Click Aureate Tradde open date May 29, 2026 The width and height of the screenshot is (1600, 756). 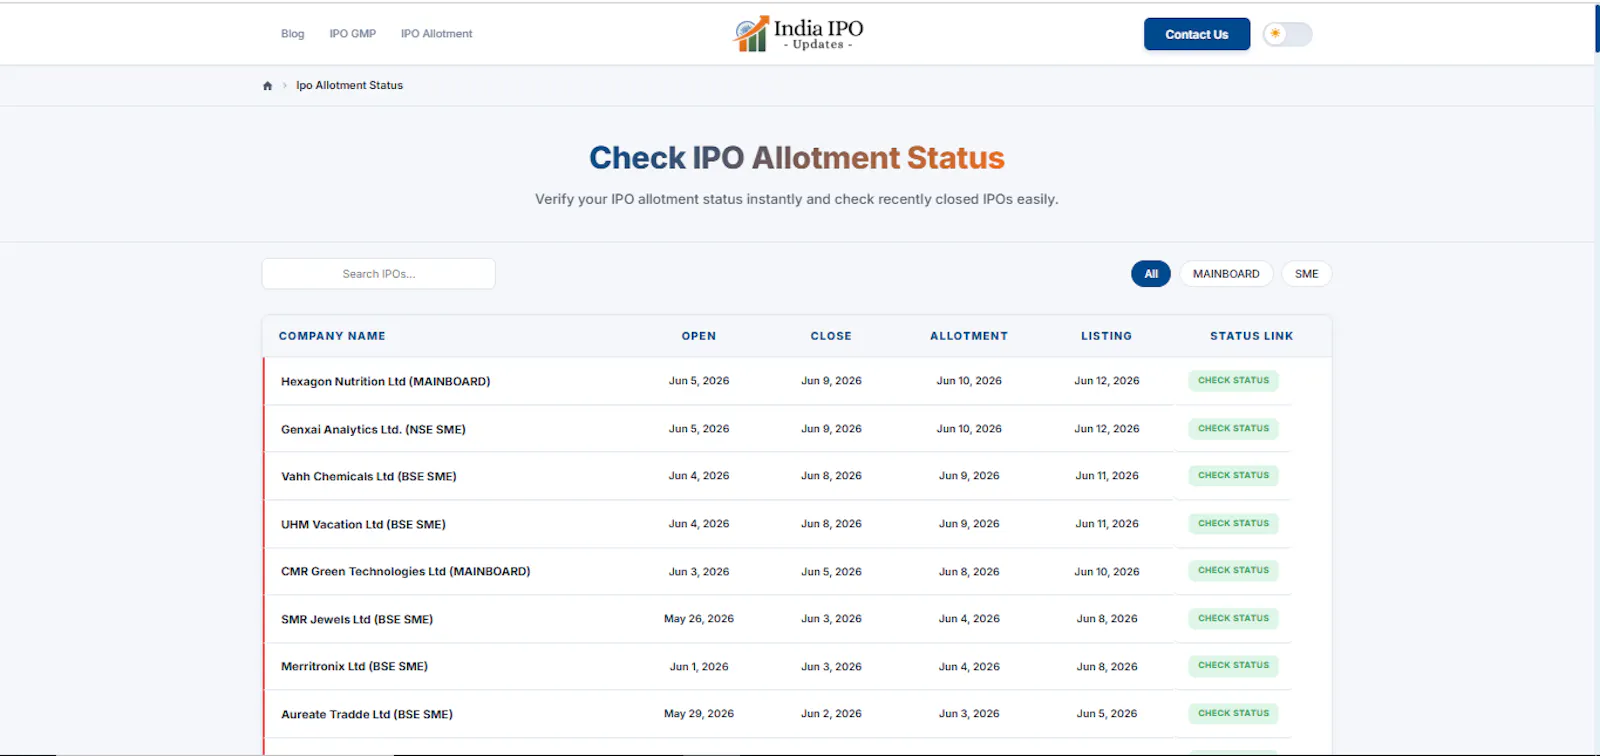(x=699, y=714)
